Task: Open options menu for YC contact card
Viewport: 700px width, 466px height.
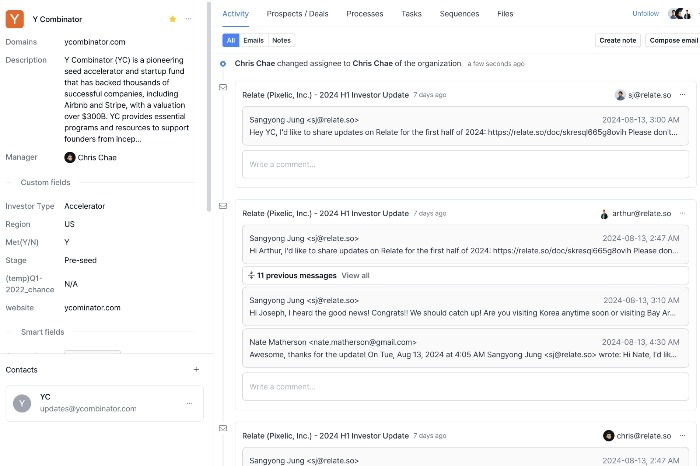Action: (x=190, y=404)
